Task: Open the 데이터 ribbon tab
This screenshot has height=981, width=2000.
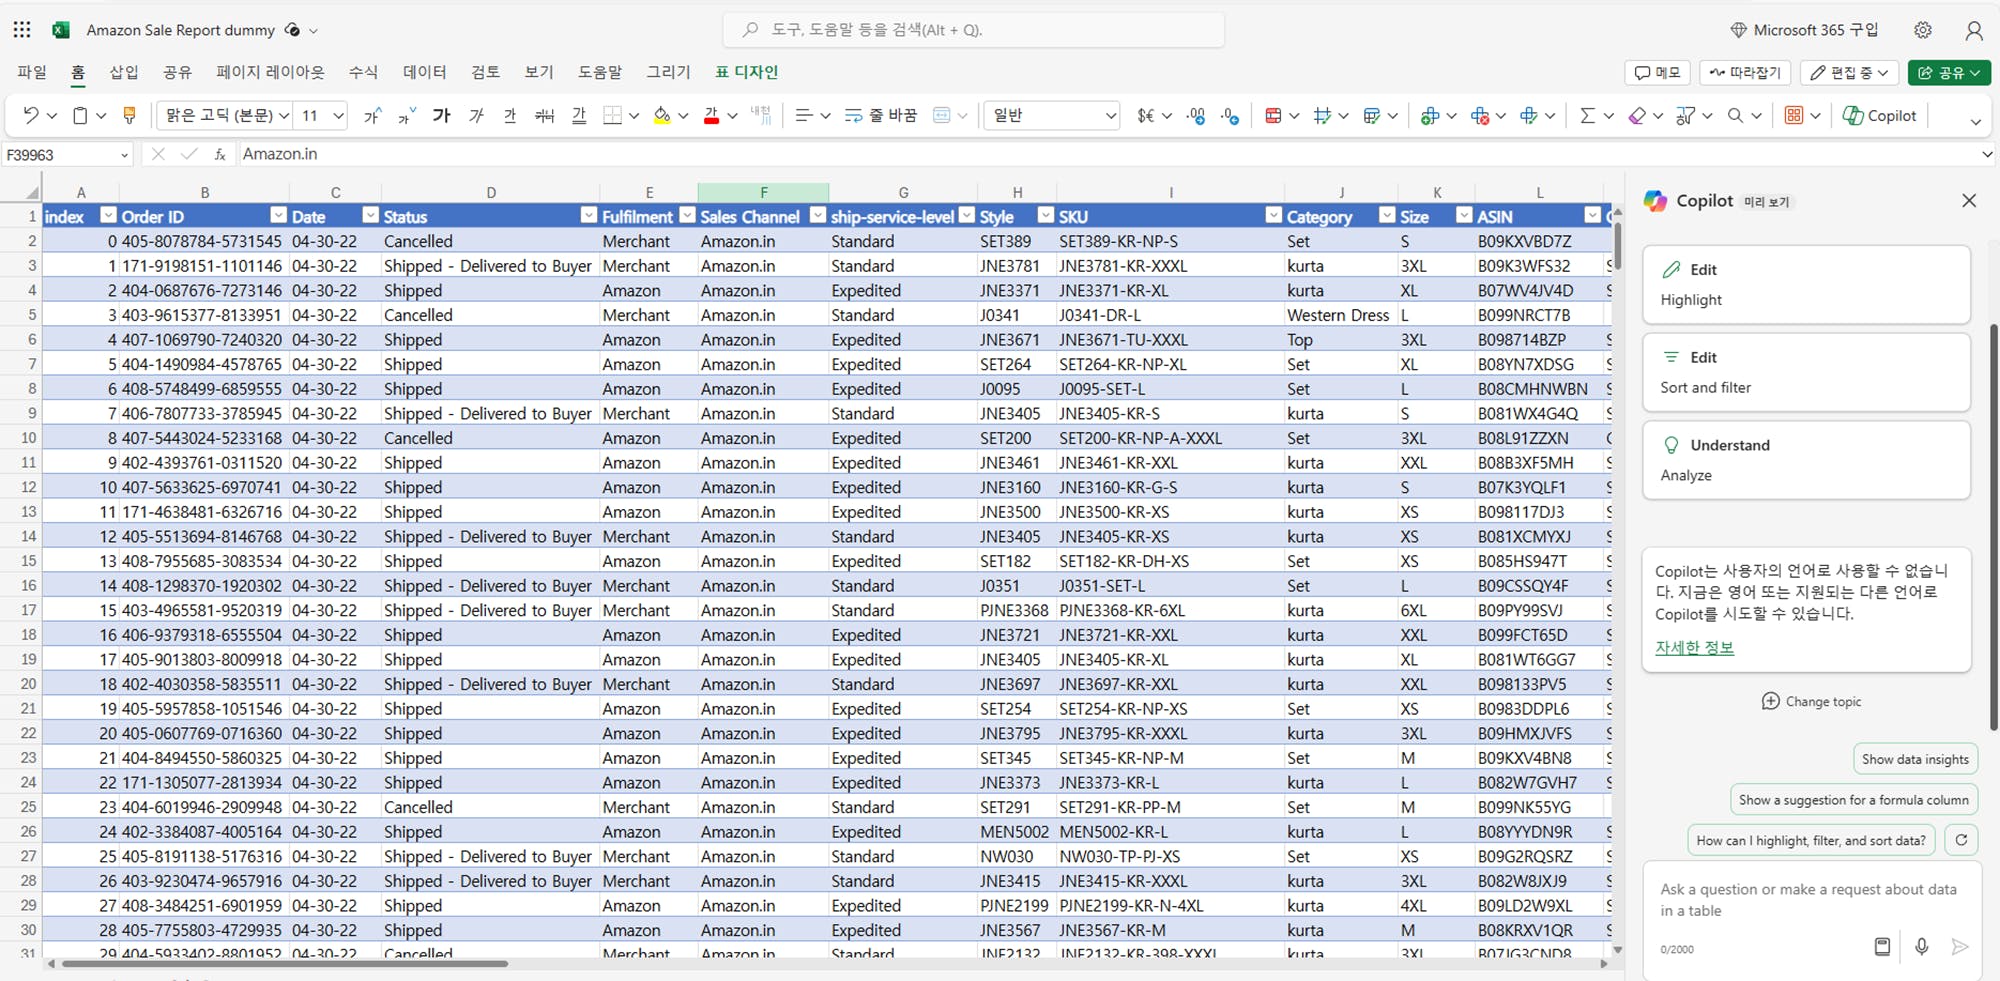Action: click(424, 72)
